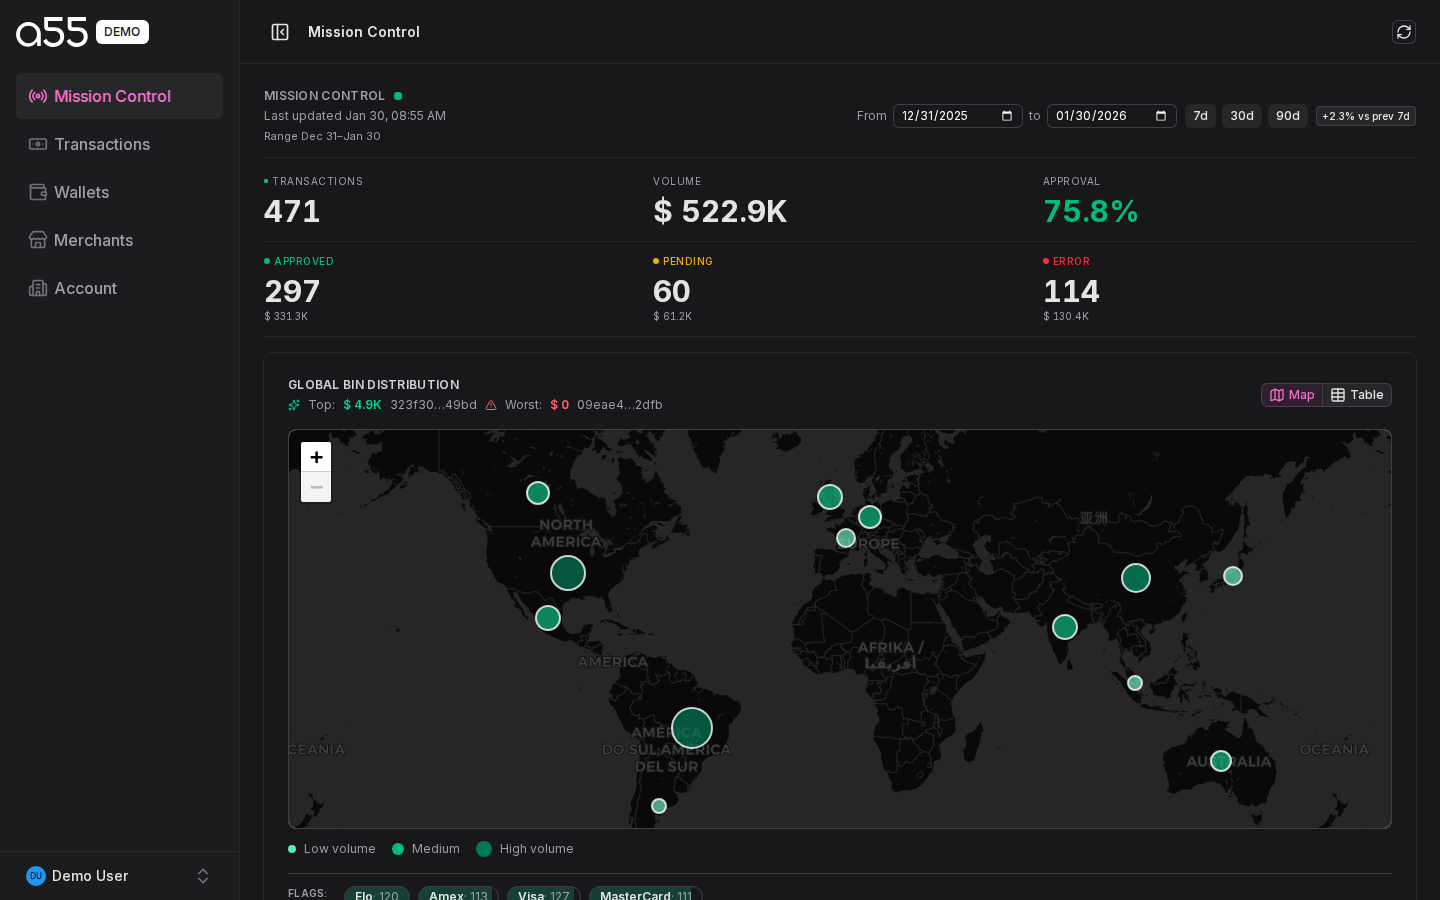Open calendar picker on From date
The width and height of the screenshot is (1440, 900).
[x=1007, y=116]
